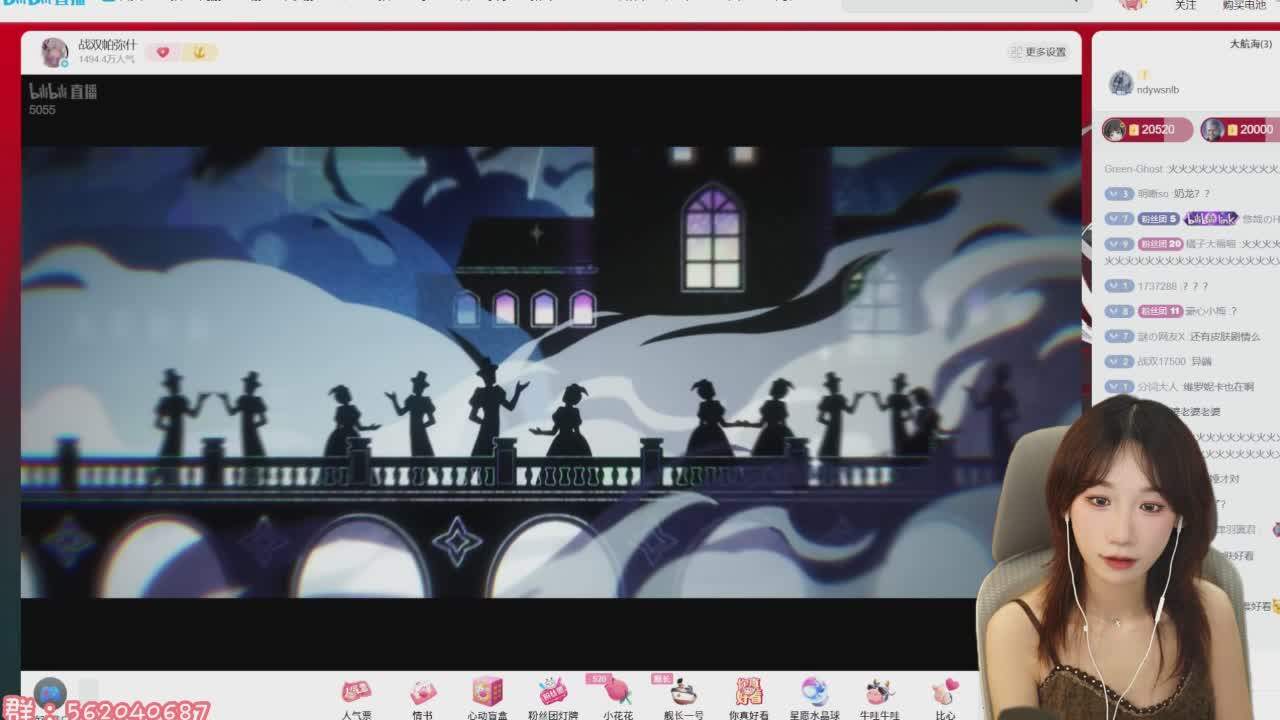
Task: Send the 人气票 gift
Action: pyautogui.click(x=356, y=699)
